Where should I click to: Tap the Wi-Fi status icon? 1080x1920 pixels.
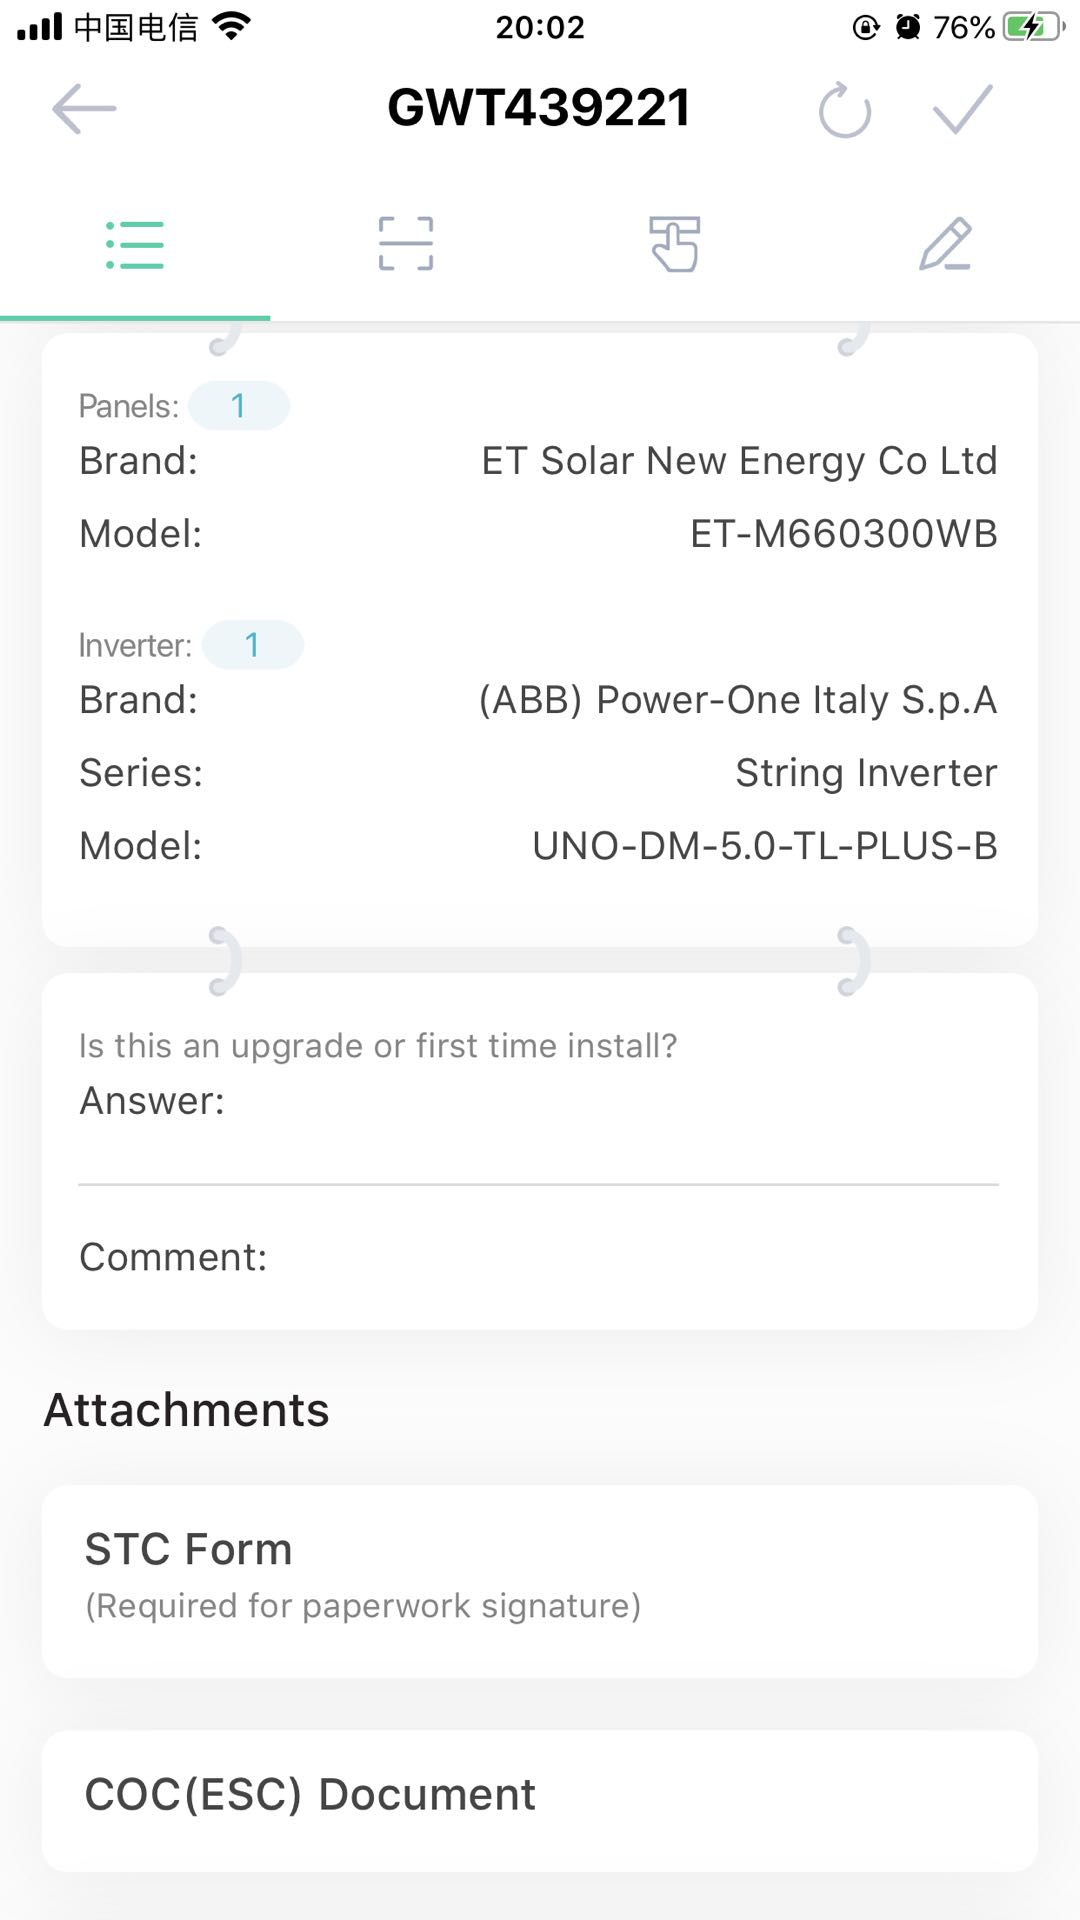[231, 27]
